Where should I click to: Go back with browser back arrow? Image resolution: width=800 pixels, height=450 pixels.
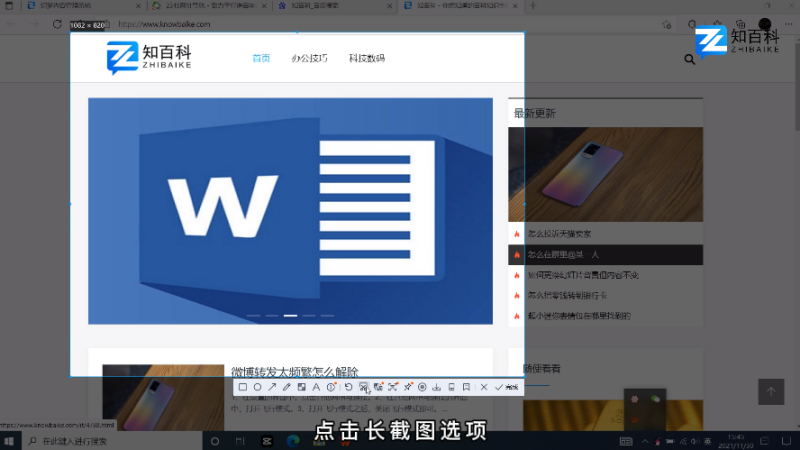11,24
